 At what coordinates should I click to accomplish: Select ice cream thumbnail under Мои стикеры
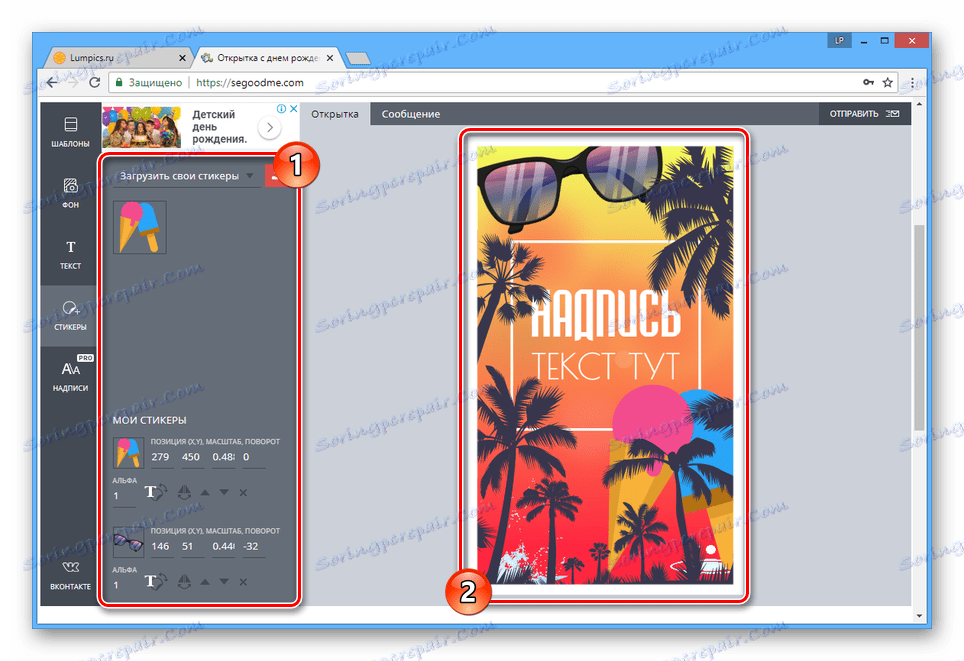128,453
